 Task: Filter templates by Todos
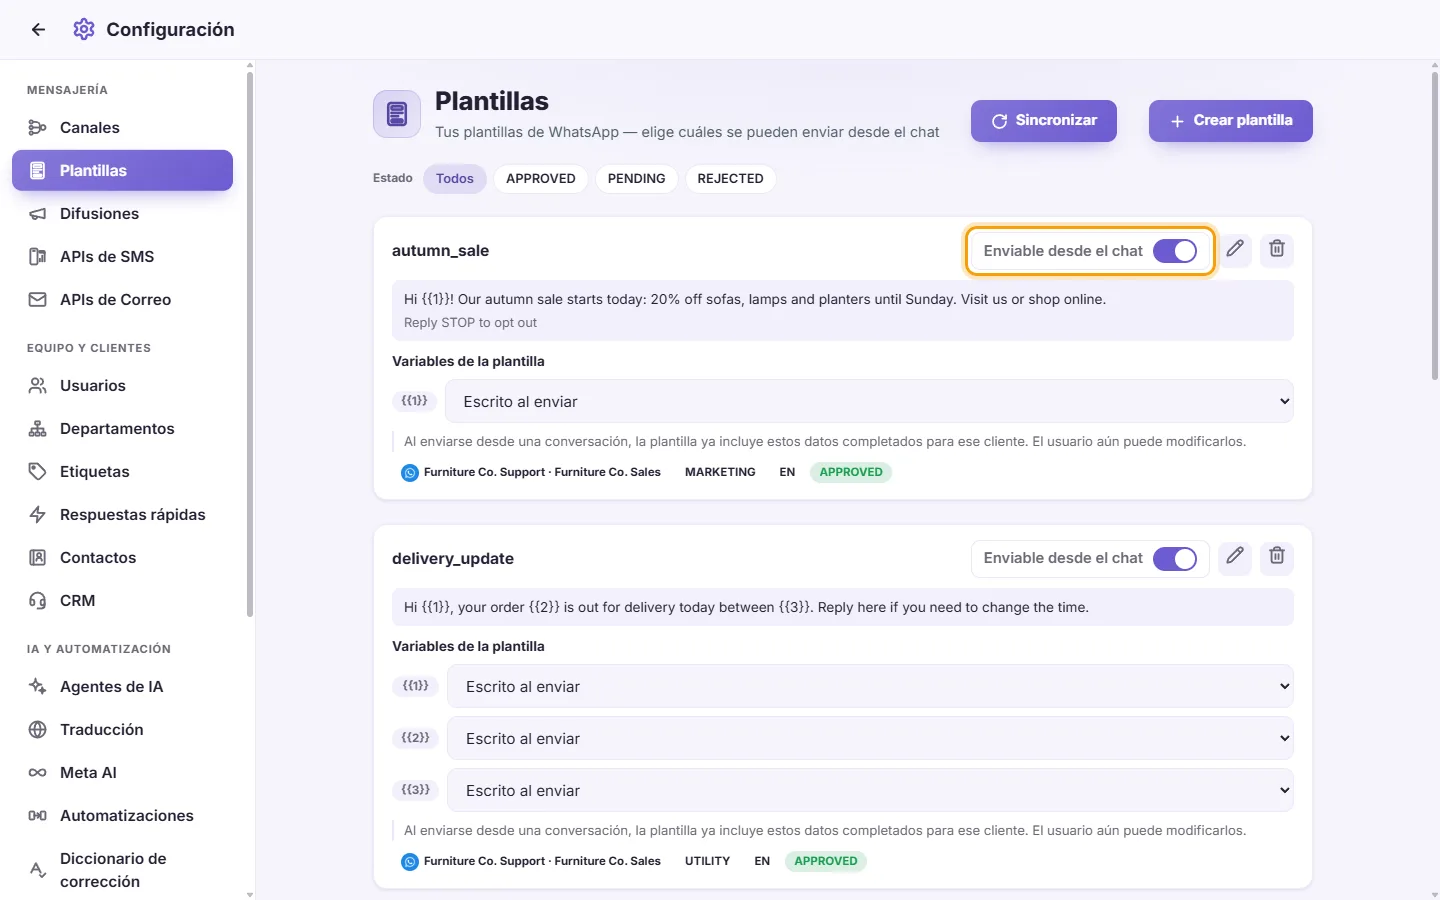(x=455, y=179)
